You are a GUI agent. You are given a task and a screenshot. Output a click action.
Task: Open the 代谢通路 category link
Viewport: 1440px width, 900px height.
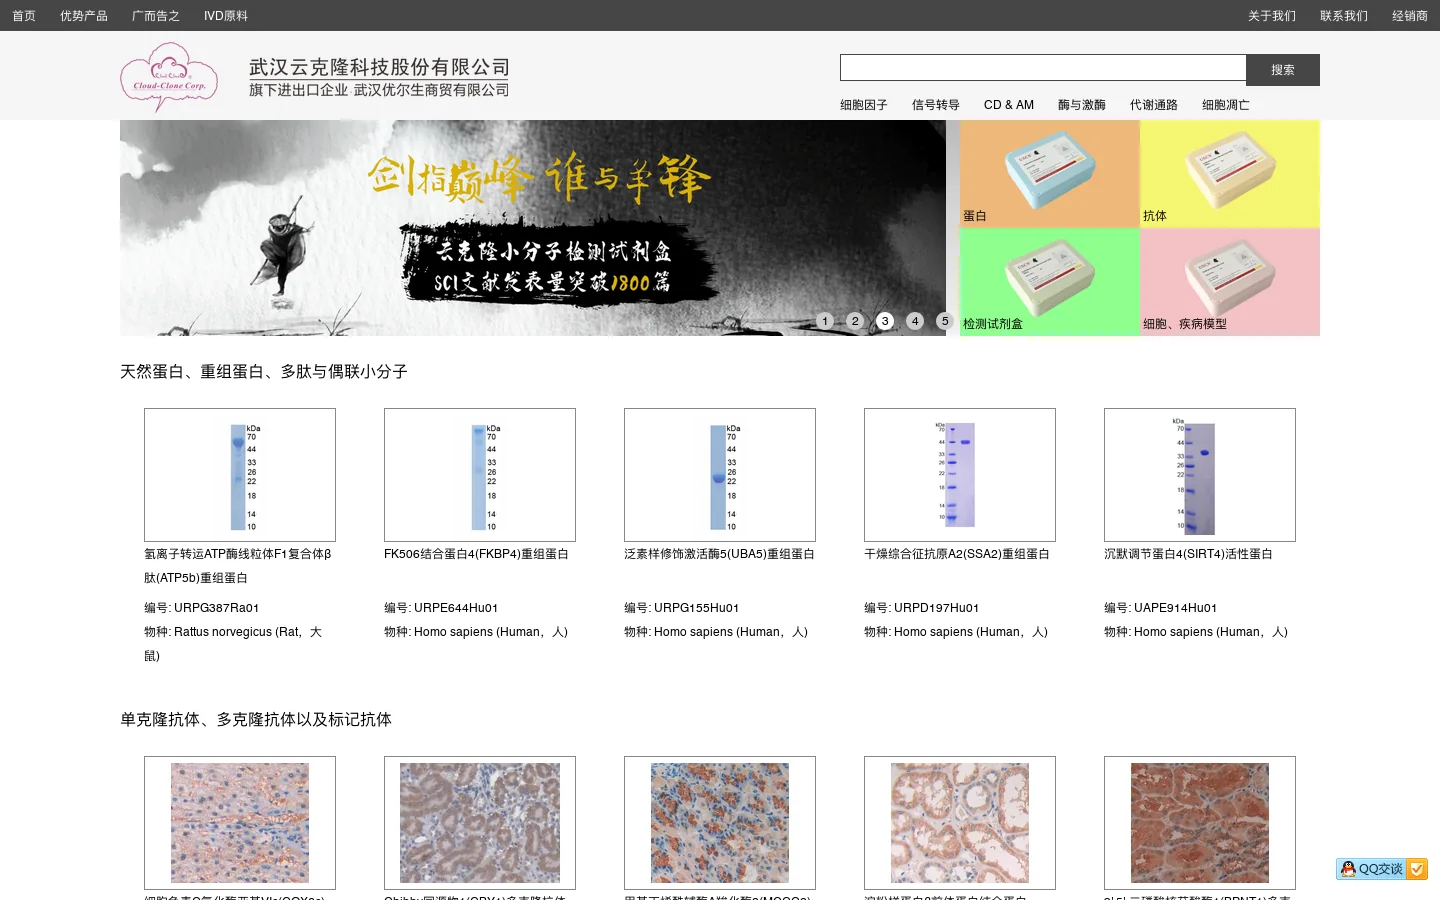pyautogui.click(x=1154, y=105)
